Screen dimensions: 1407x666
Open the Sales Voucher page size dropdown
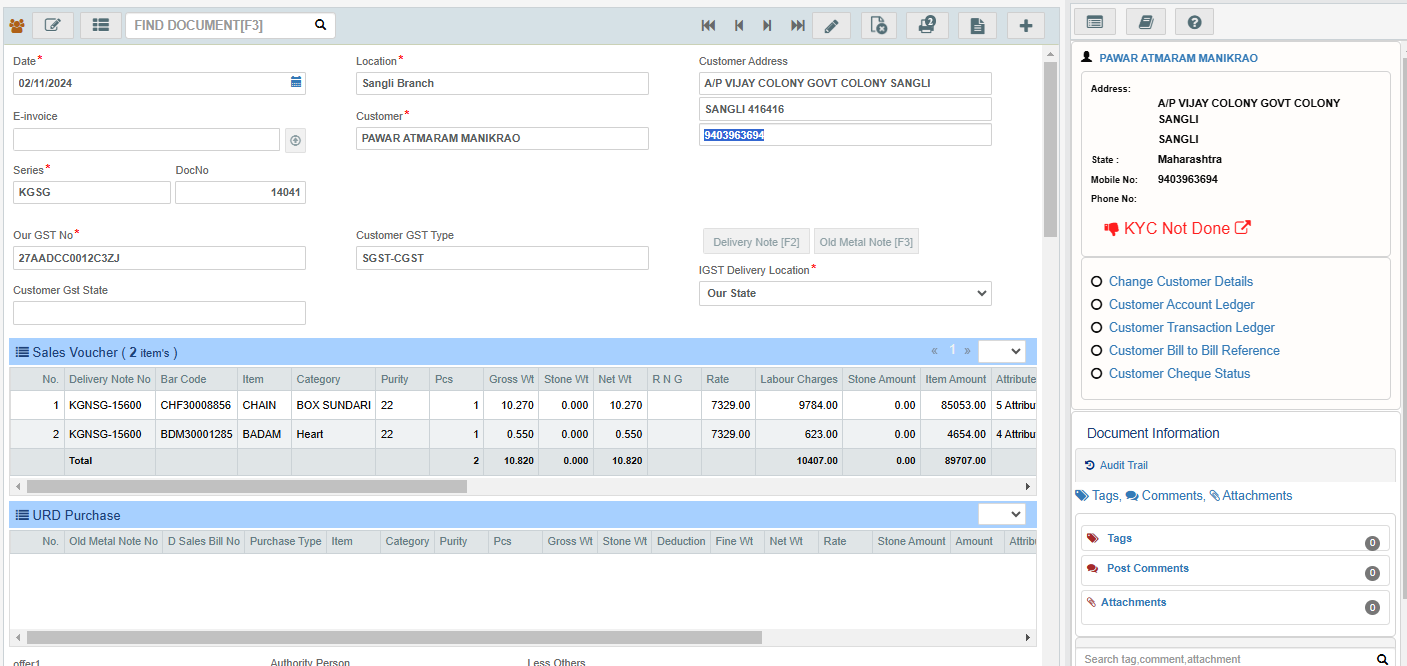1002,351
